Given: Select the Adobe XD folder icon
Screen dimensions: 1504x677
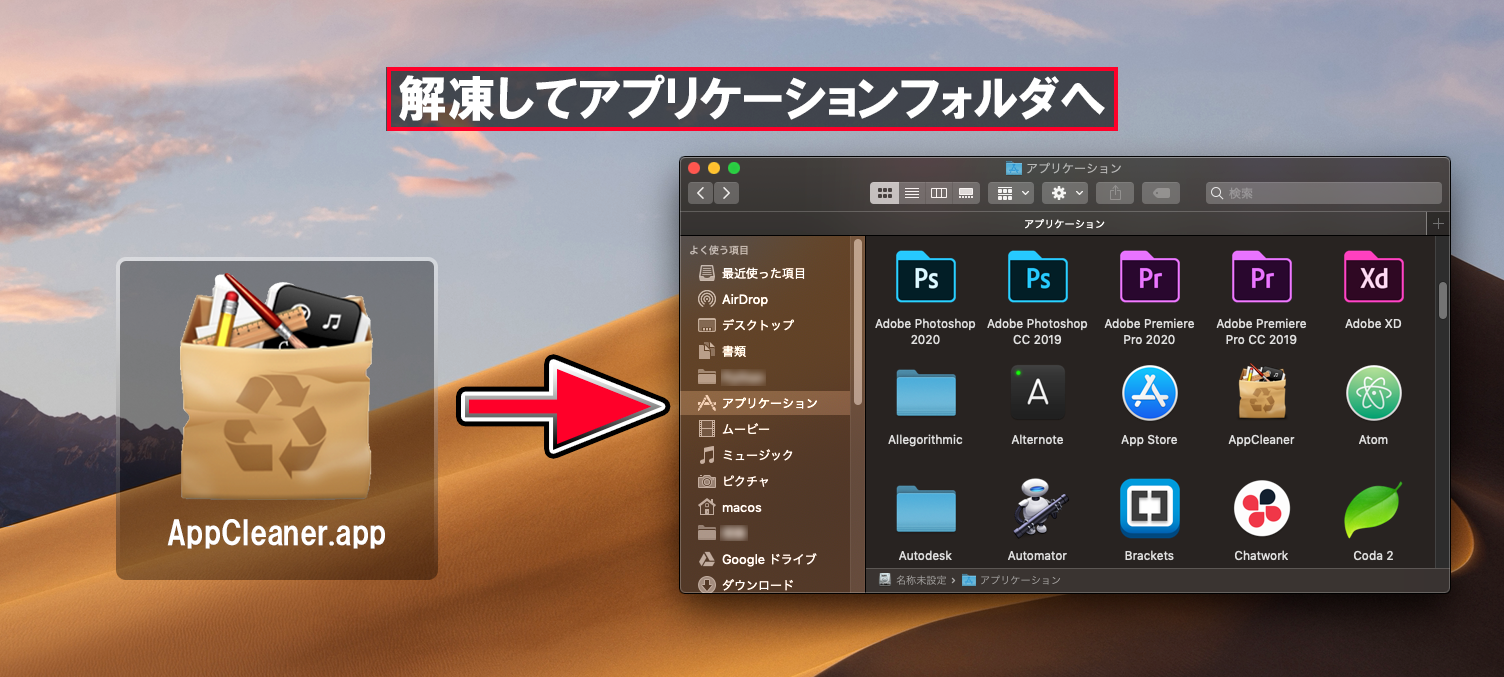Looking at the screenshot, I should point(1373,277).
